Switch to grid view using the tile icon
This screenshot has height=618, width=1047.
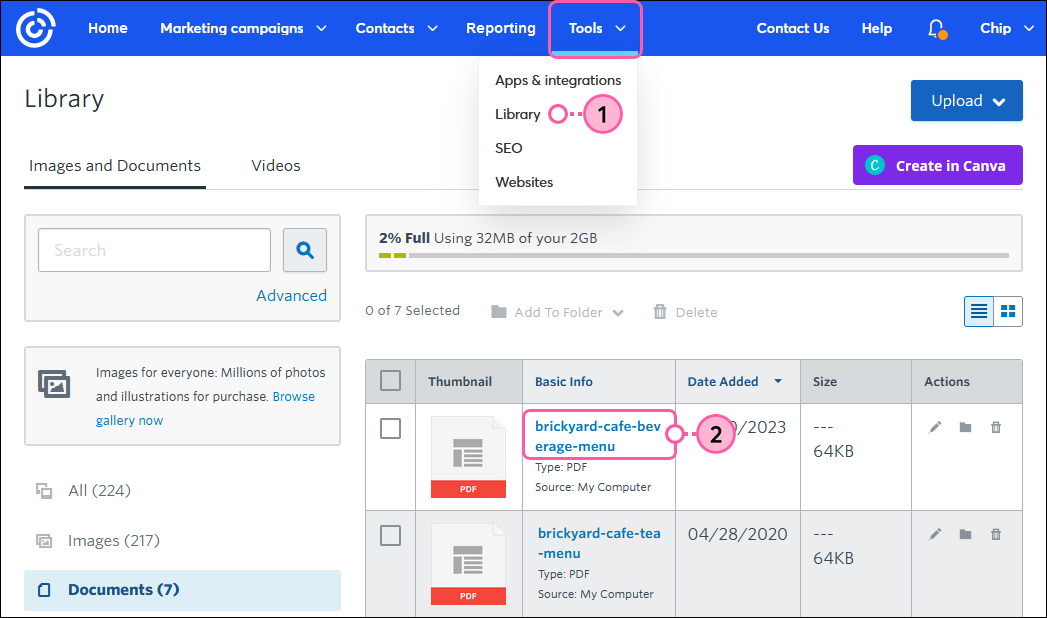(x=1007, y=311)
